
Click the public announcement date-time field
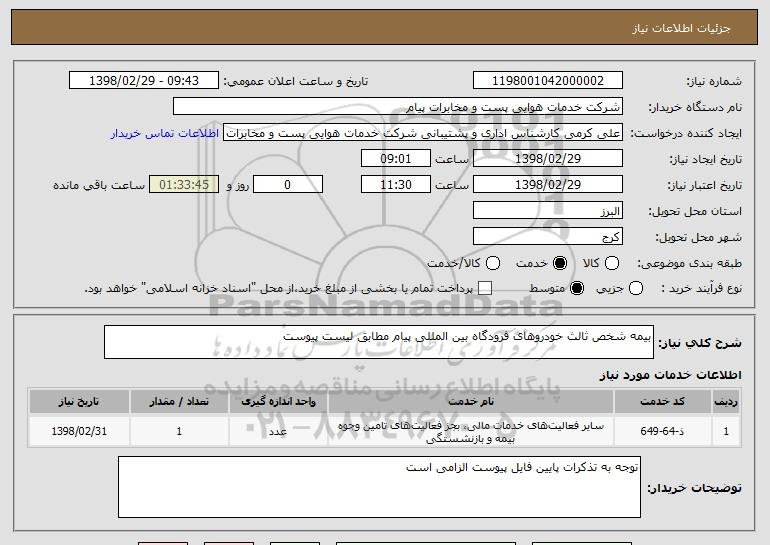[144, 81]
